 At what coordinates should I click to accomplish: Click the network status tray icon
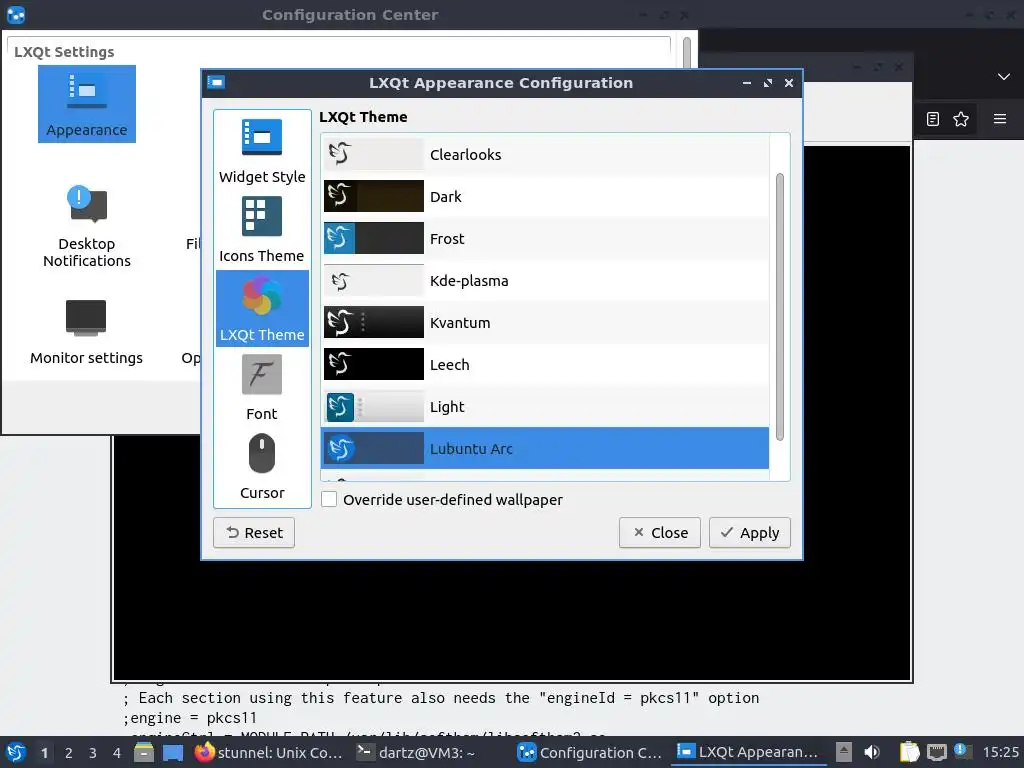936,752
